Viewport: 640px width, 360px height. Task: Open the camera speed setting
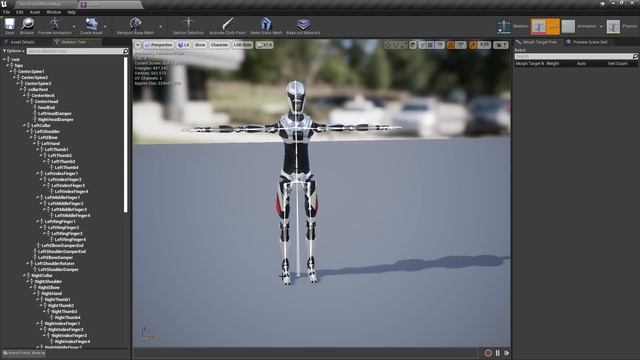click(x=501, y=45)
